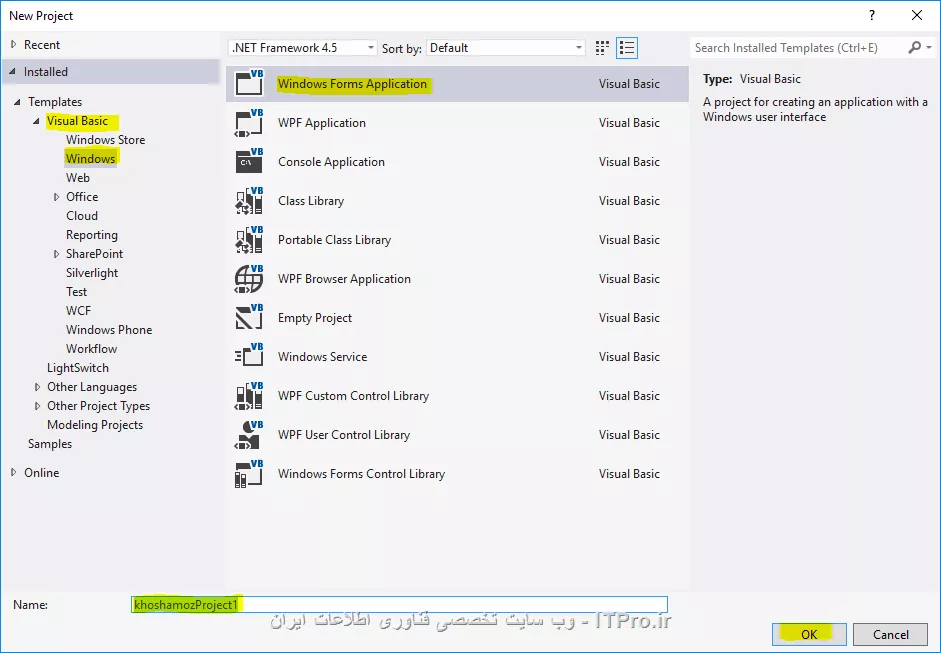Select the WPF Custom Control Library name

point(353,396)
